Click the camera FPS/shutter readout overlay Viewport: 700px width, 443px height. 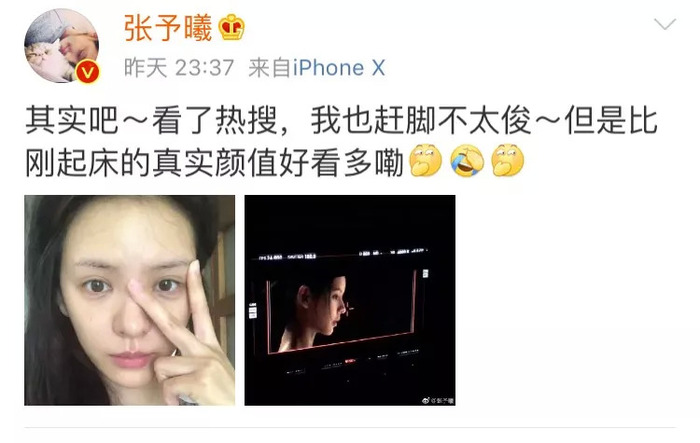[288, 257]
